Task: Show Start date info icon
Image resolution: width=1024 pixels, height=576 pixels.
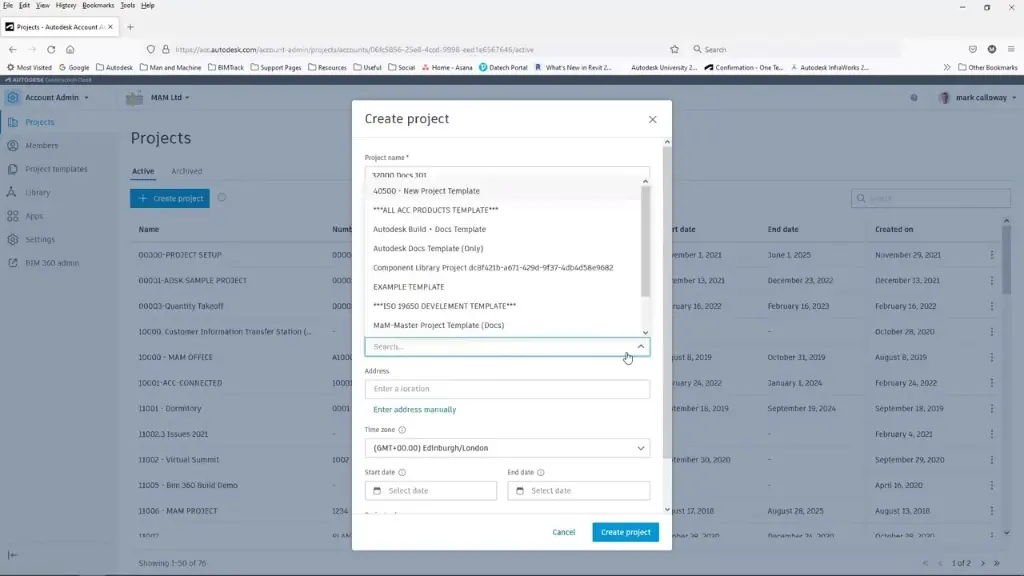Action: [402, 472]
